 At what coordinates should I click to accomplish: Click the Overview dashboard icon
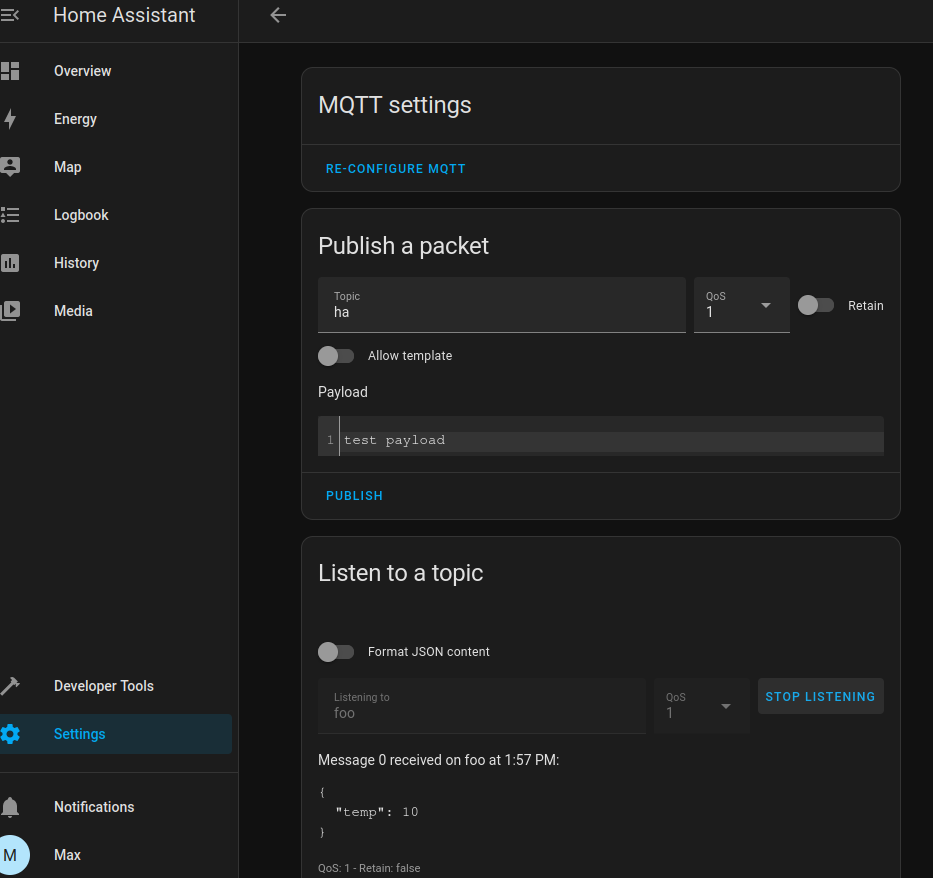click(x=10, y=71)
